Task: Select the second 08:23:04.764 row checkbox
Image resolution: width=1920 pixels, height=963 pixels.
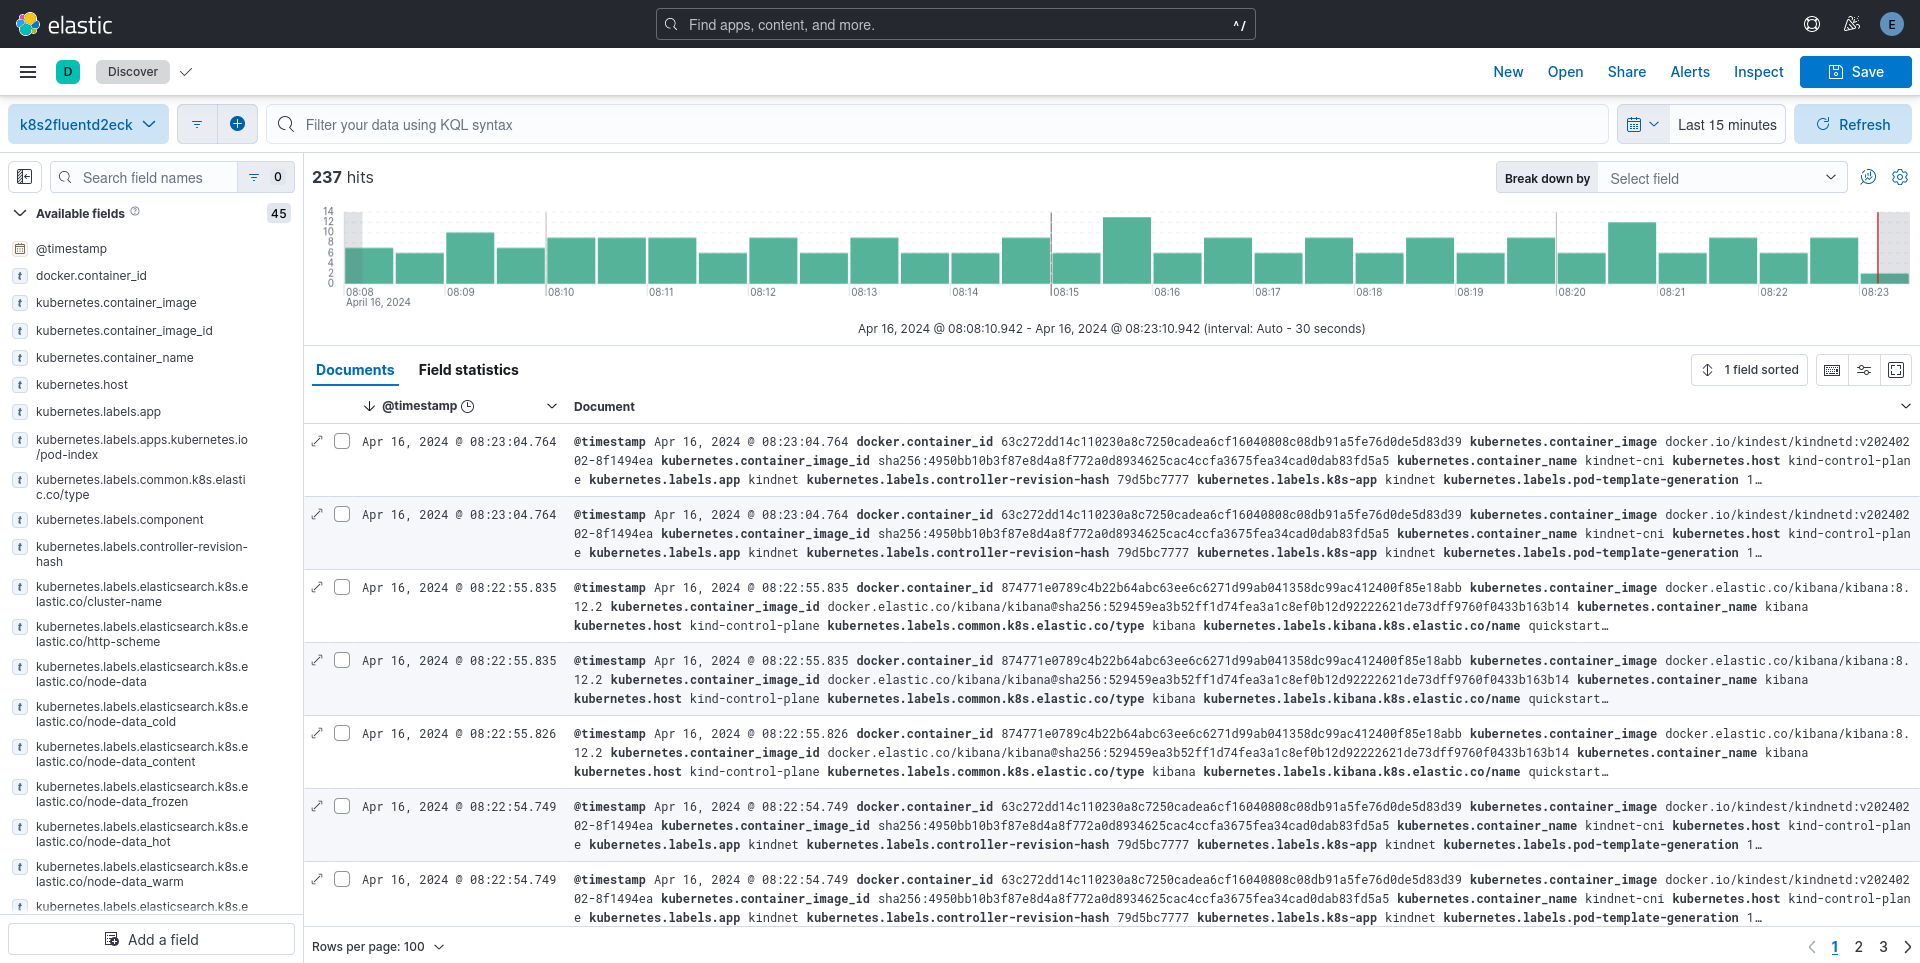Action: coord(342,514)
